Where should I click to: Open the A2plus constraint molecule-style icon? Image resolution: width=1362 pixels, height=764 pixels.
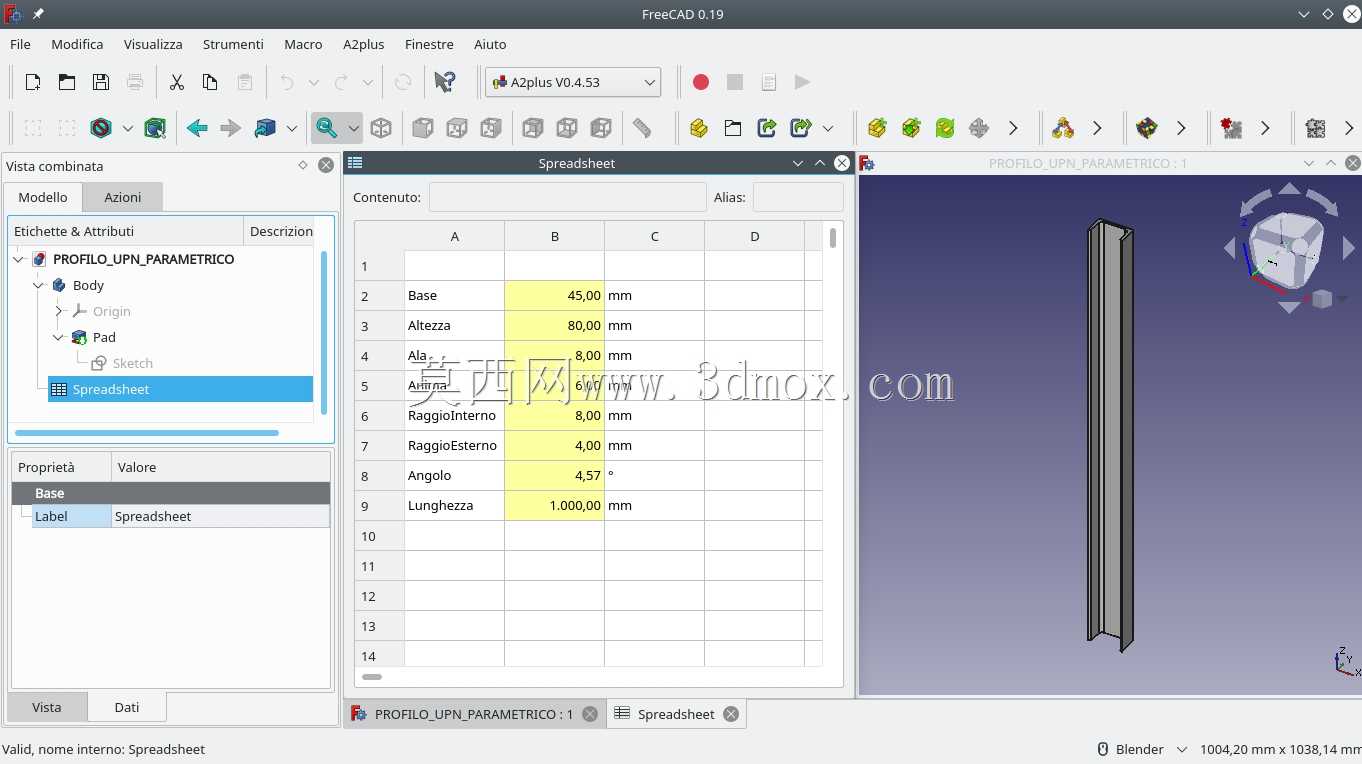1063,128
